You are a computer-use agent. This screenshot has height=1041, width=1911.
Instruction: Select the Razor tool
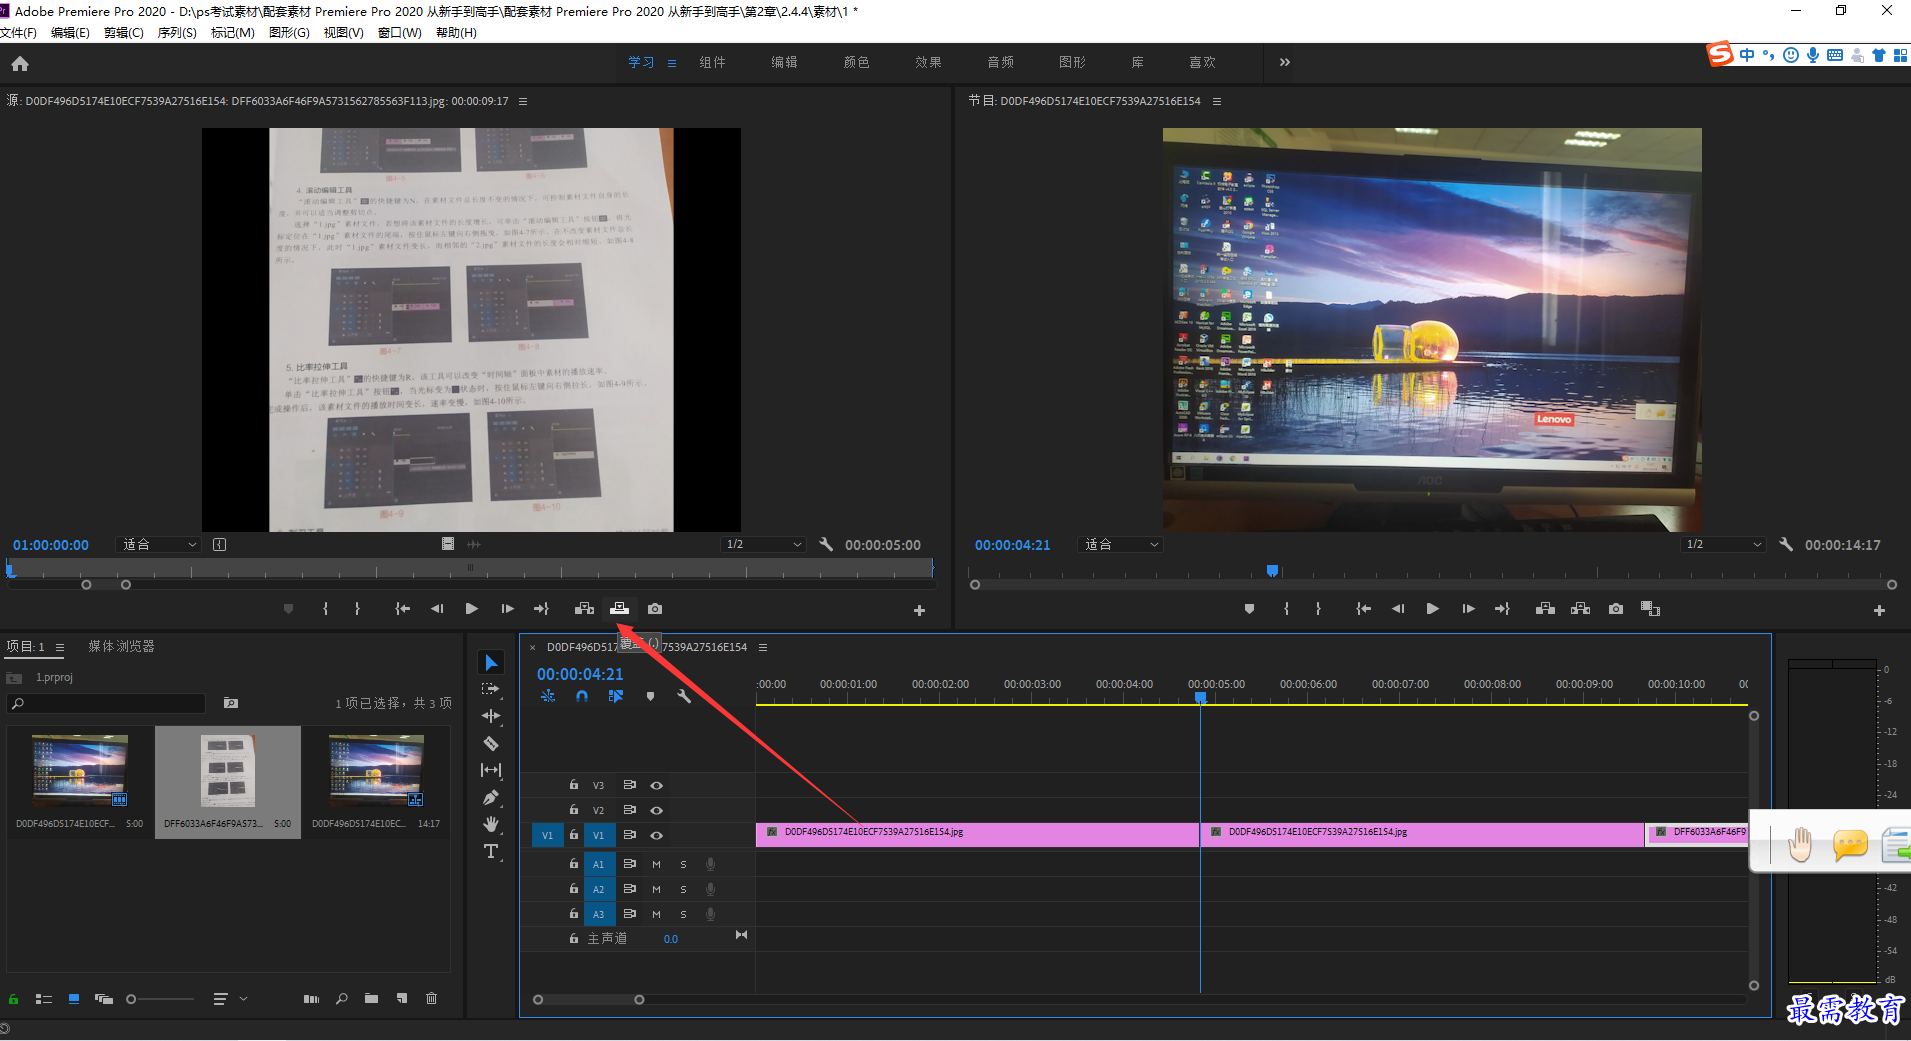(491, 743)
